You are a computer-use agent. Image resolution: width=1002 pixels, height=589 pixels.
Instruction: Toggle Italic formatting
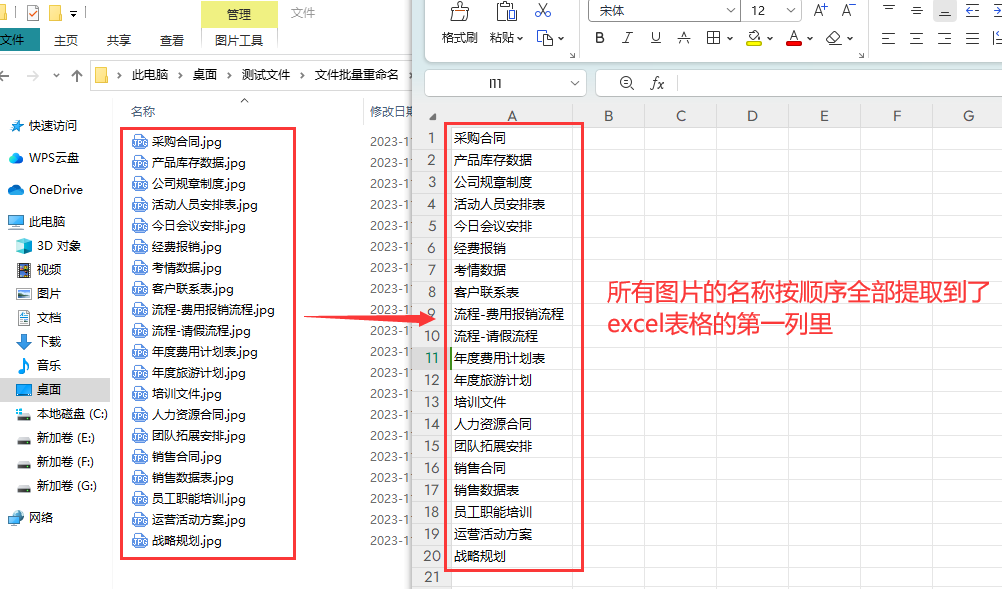point(627,38)
